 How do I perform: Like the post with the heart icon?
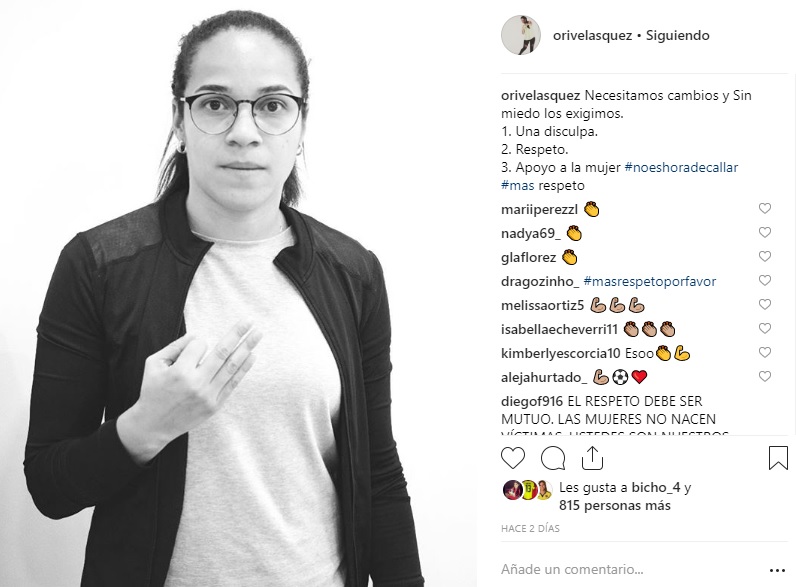point(513,459)
